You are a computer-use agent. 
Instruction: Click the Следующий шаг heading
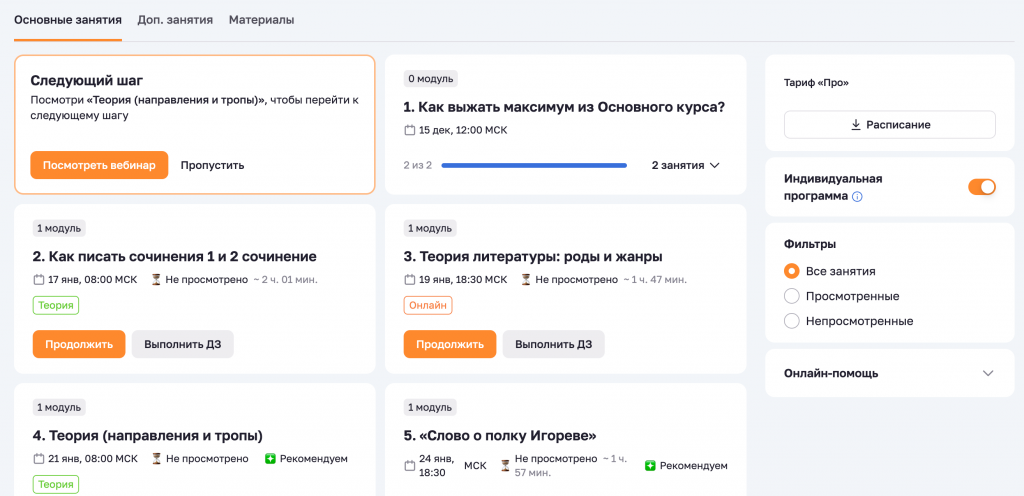tap(87, 81)
